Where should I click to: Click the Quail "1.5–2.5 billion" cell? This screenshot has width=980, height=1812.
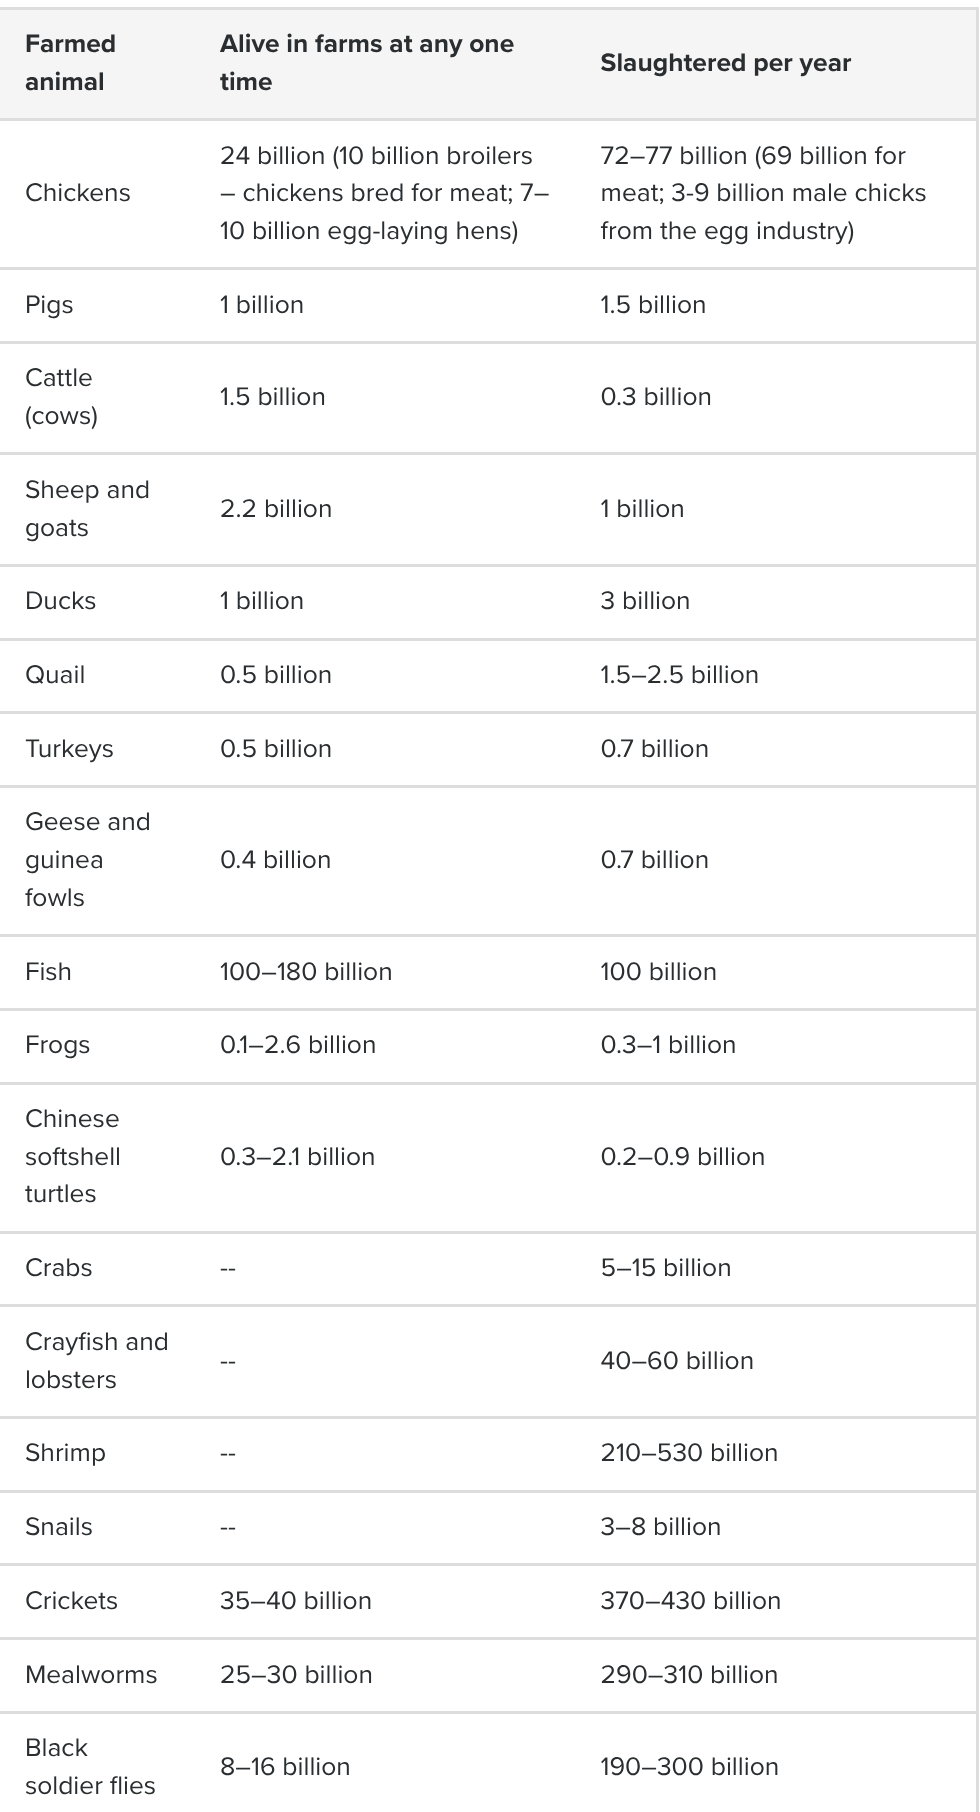tap(679, 675)
